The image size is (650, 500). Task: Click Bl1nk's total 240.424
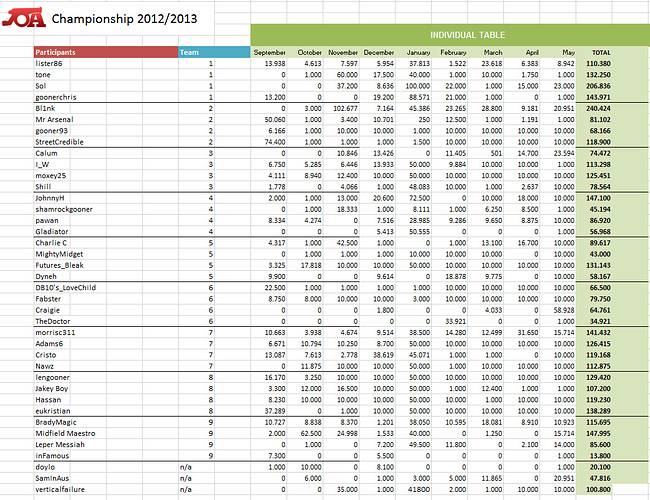click(x=598, y=108)
